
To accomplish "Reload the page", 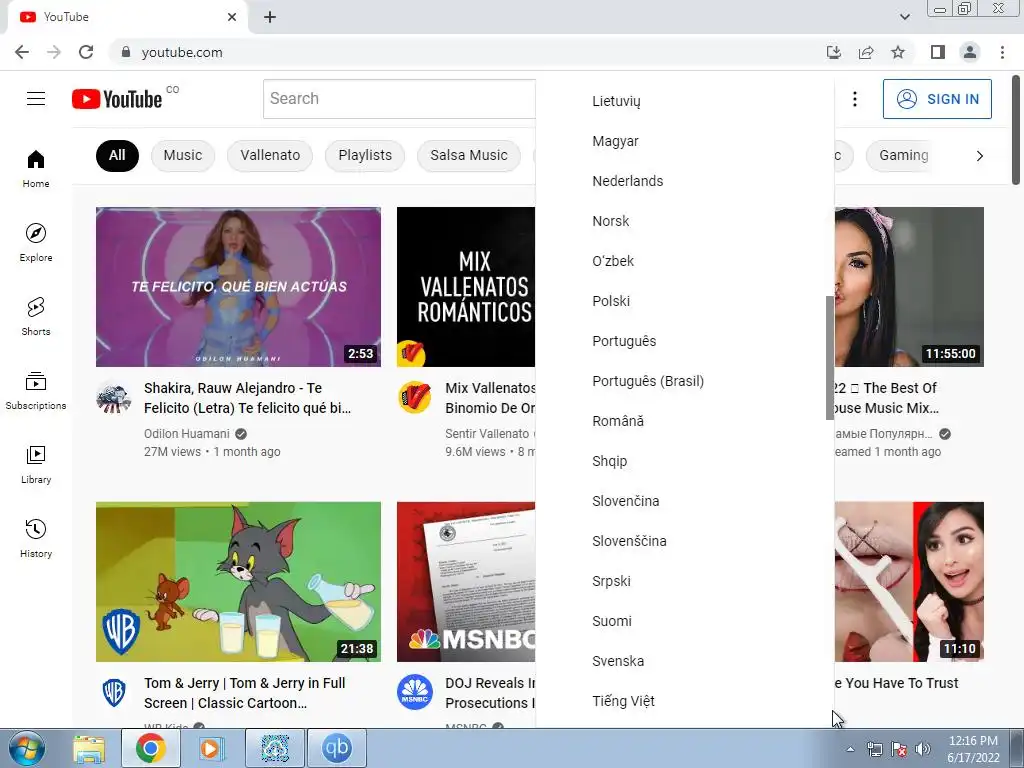I will click(86, 52).
